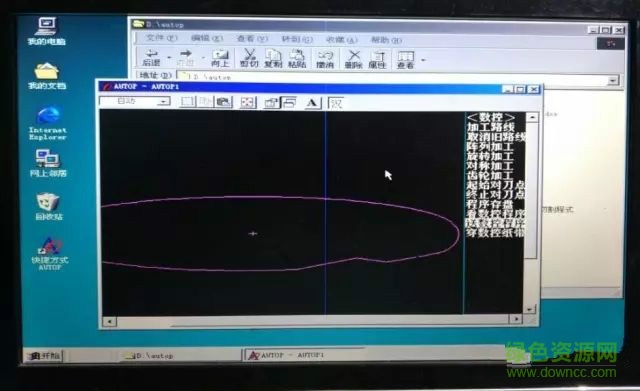Select 终止对刀点 in the AUTOP side menu
The image size is (640, 391).
click(x=496, y=195)
